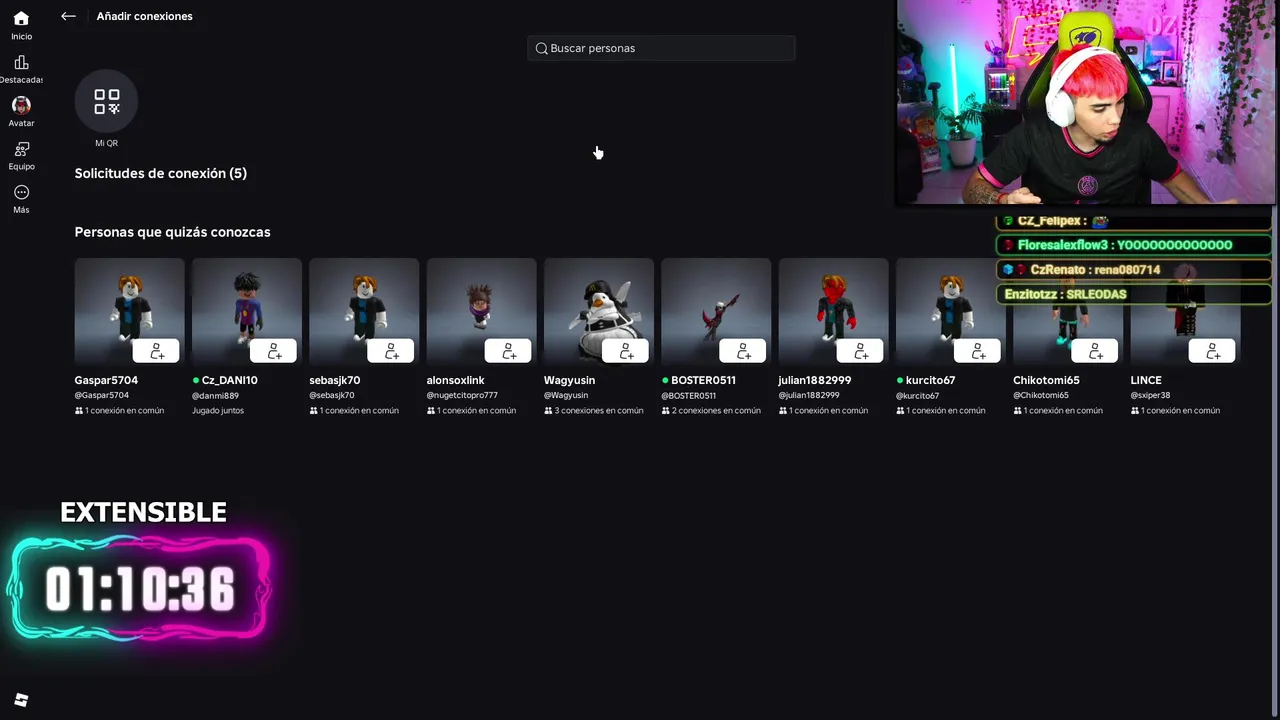Add julian1882999 as a connection
The width and height of the screenshot is (1280, 720).
tap(860, 351)
